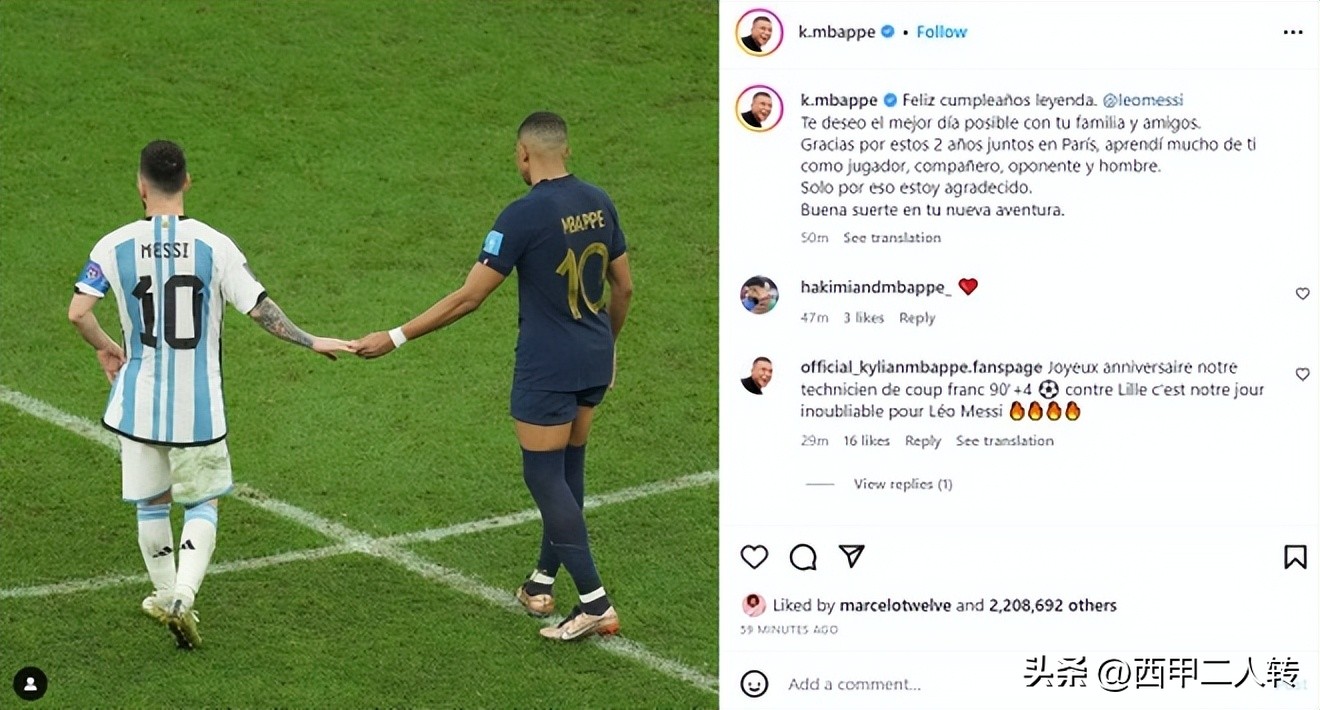Reply to hakimiandmbappe_ comment
The width and height of the screenshot is (1320, 710).
click(917, 318)
